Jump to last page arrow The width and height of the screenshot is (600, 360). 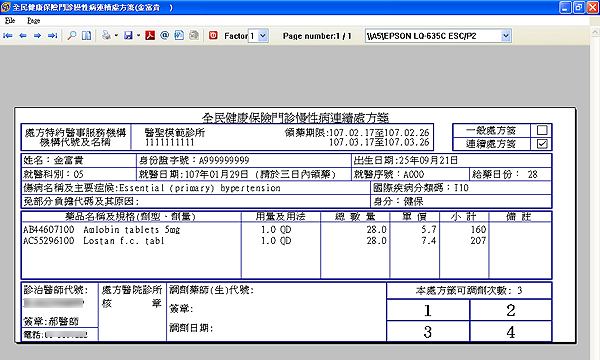(52, 36)
